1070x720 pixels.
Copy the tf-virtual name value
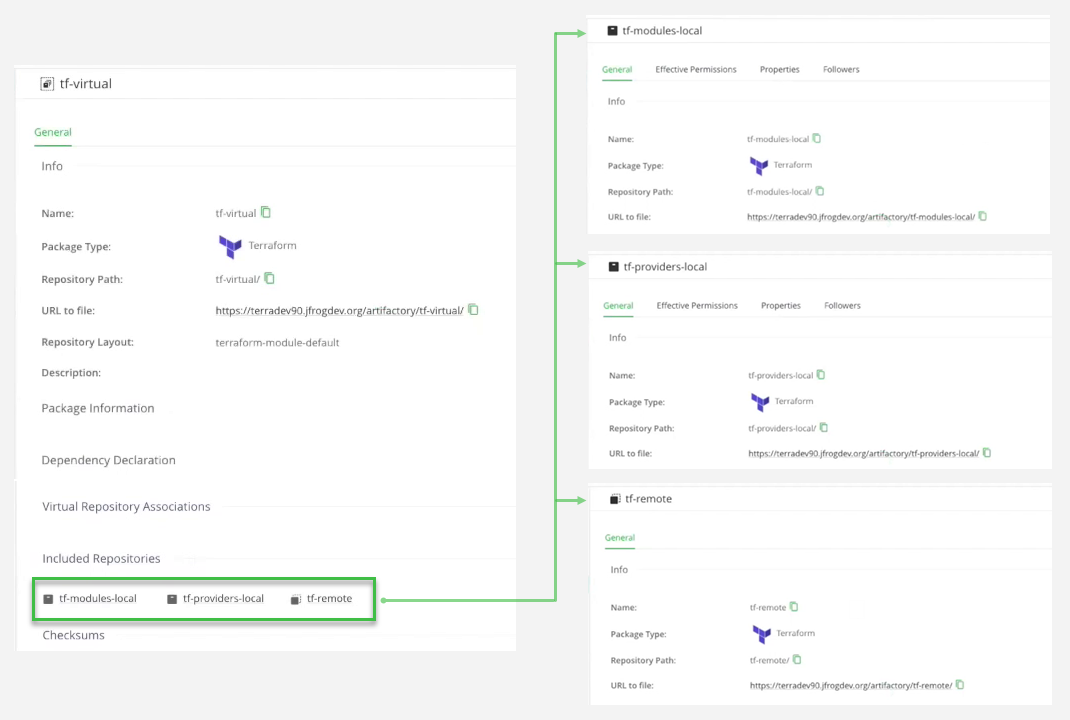(266, 213)
